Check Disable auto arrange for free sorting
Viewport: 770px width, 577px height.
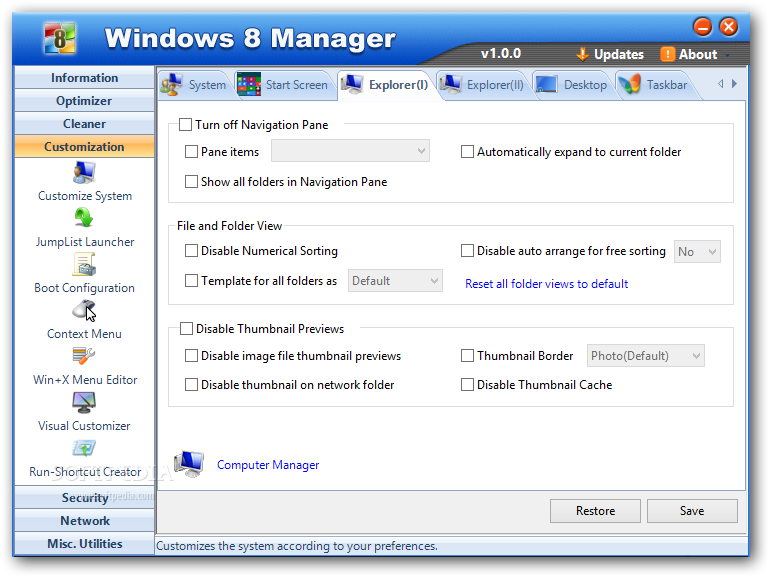pos(468,251)
